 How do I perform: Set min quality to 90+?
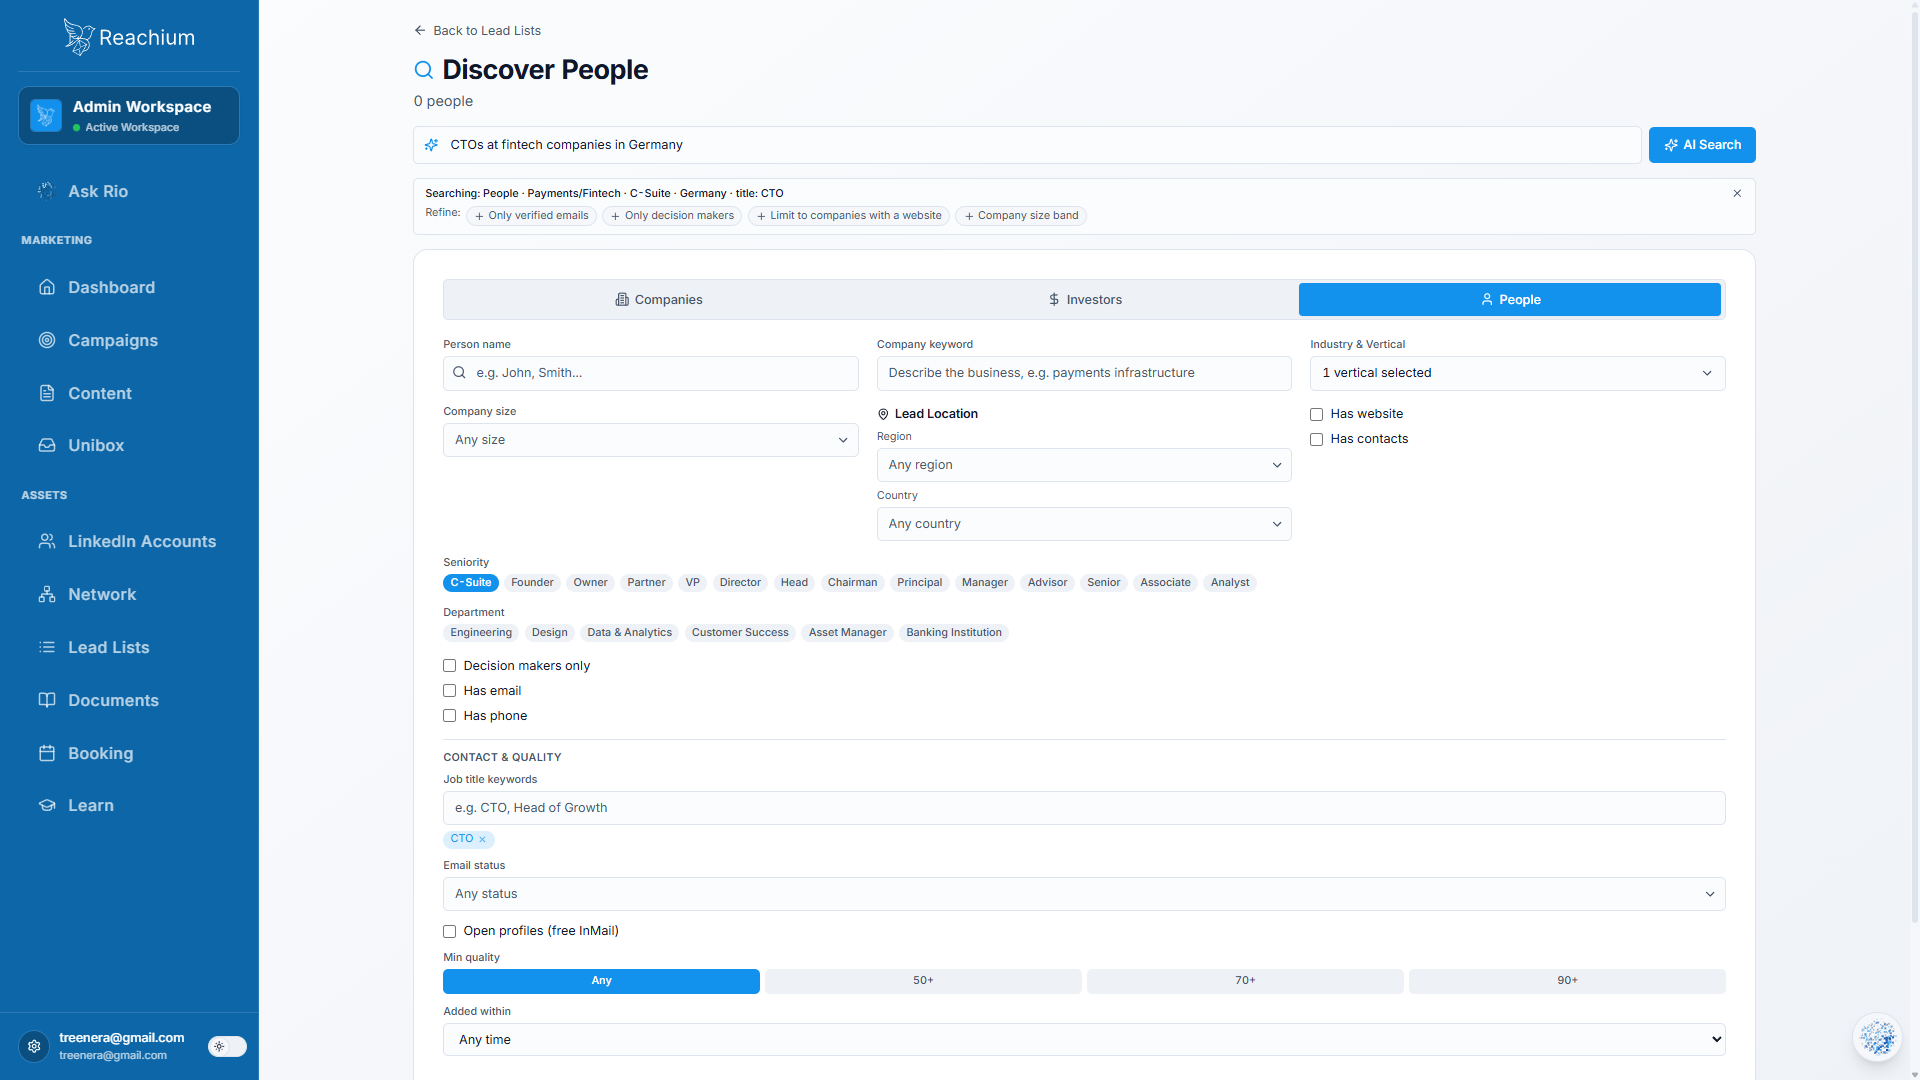tap(1567, 981)
